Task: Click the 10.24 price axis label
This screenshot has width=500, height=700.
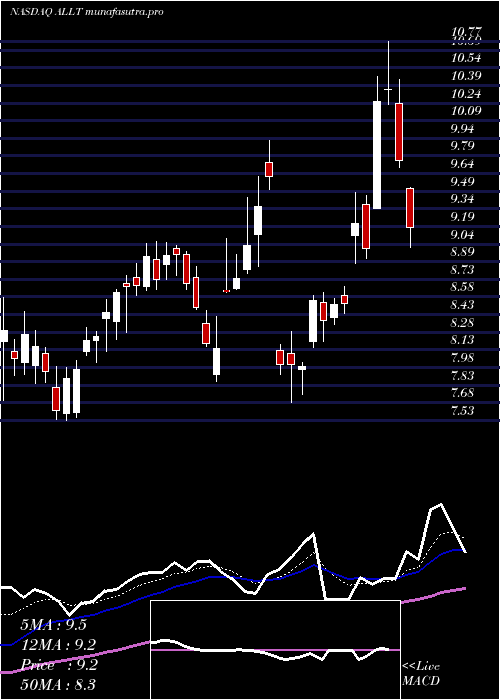Action: pos(467,93)
